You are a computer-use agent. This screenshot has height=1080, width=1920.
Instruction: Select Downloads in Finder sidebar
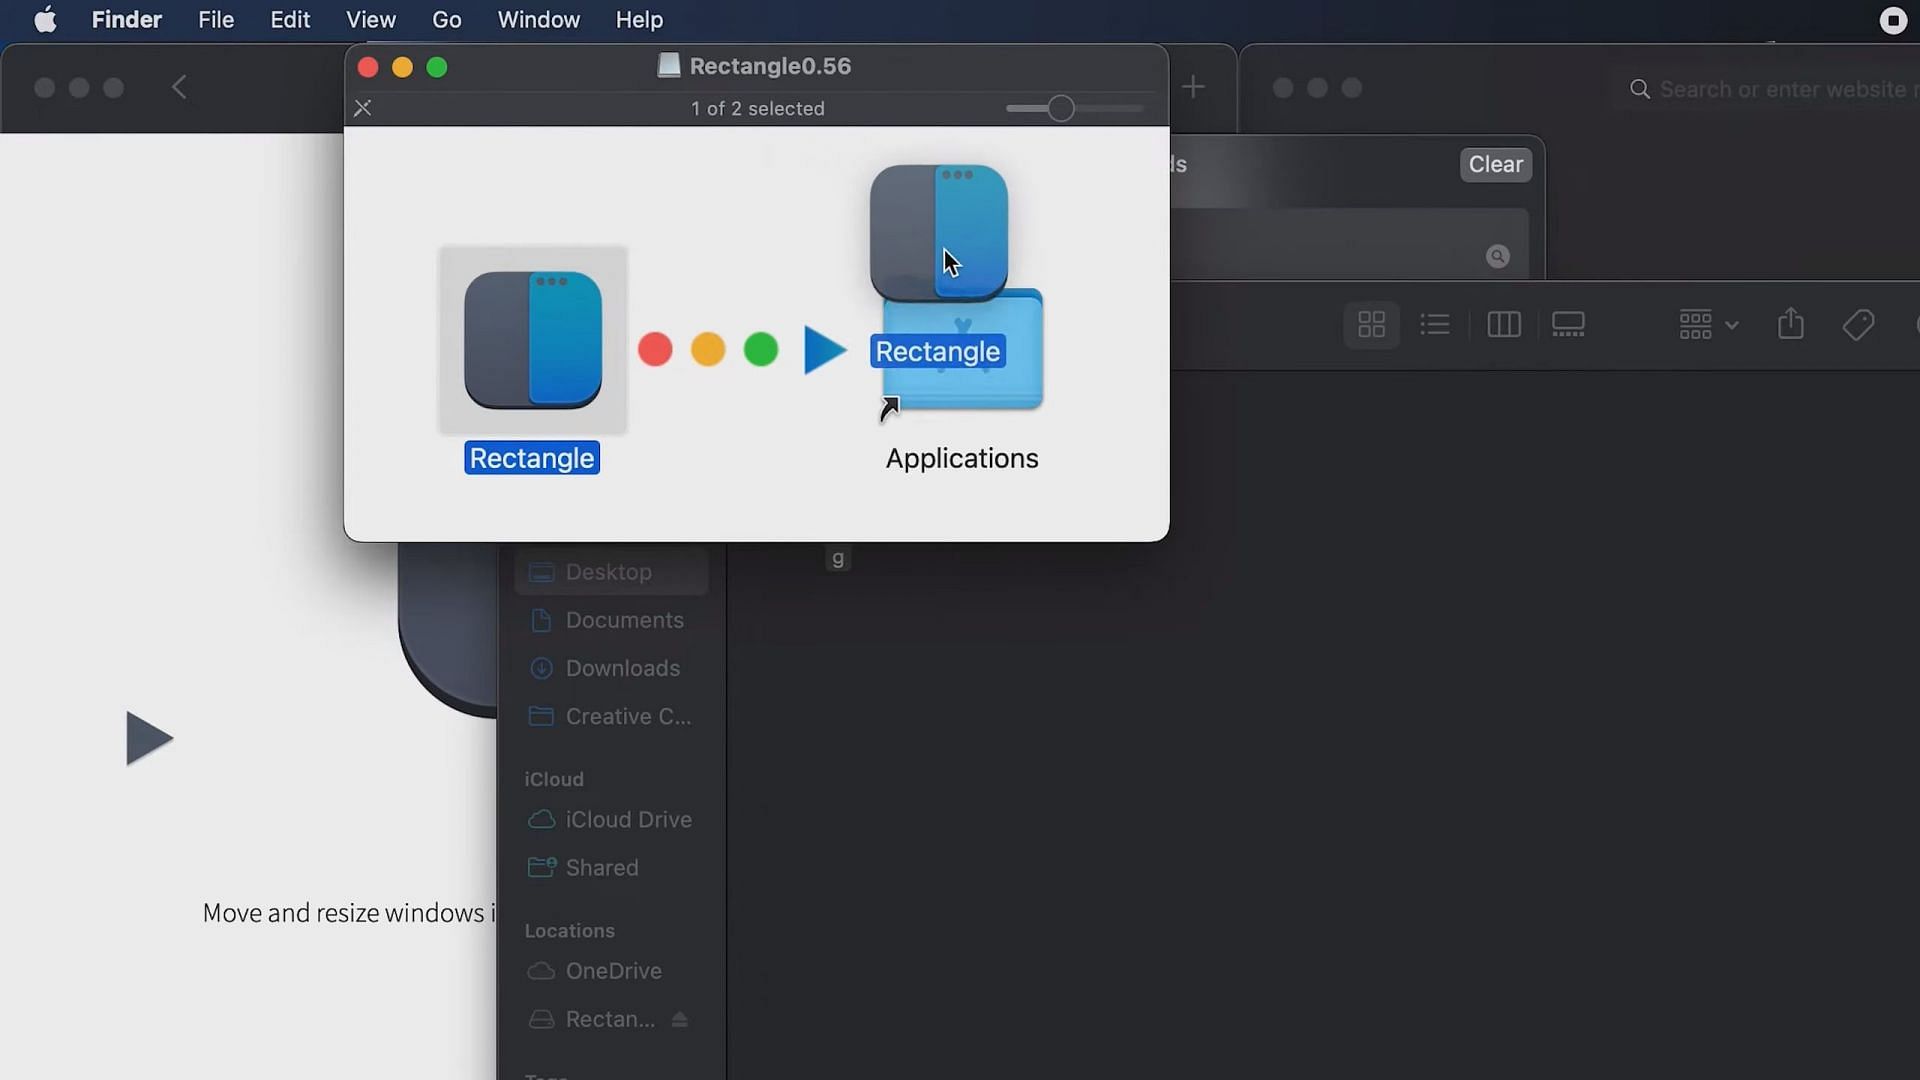pos(611,668)
